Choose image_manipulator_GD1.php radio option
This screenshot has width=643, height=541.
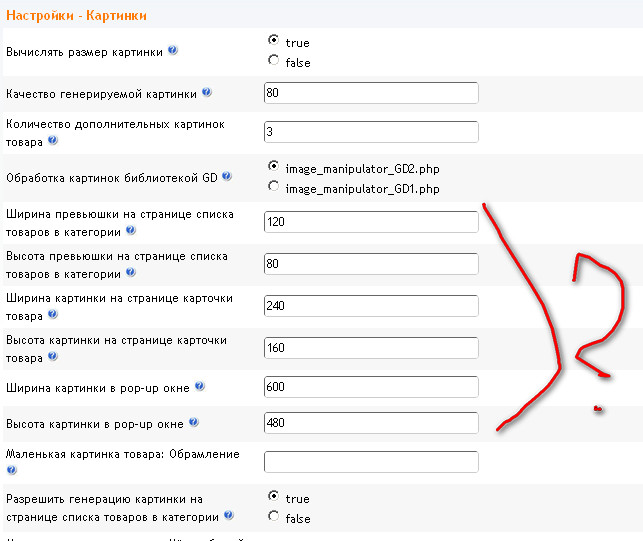(274, 187)
